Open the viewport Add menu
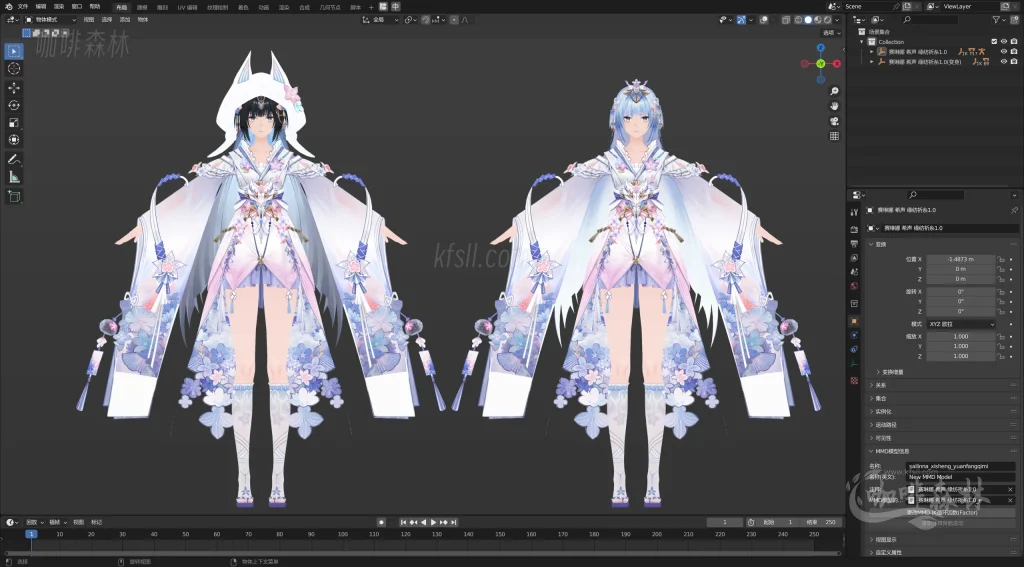 coord(125,20)
